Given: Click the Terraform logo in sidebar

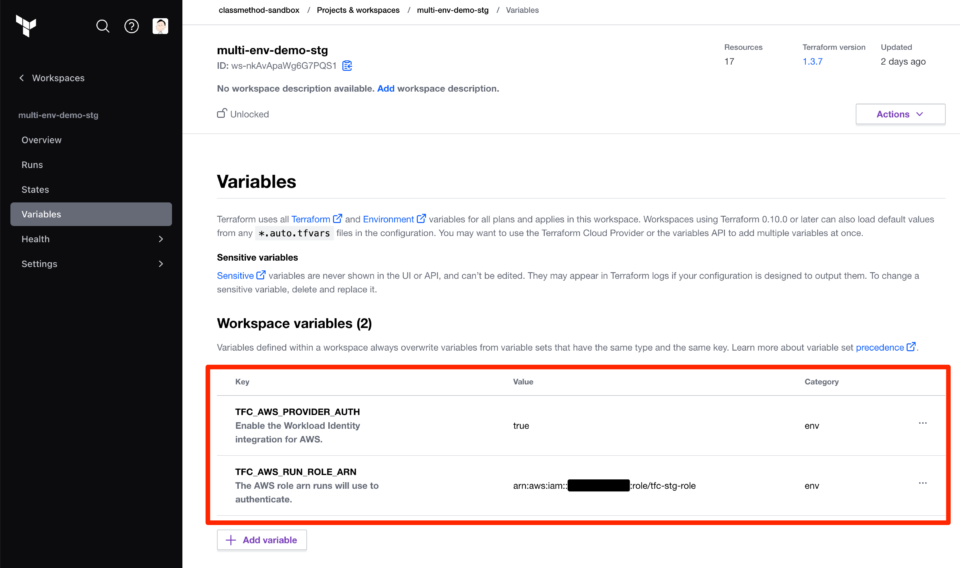Looking at the screenshot, I should pos(26,26).
